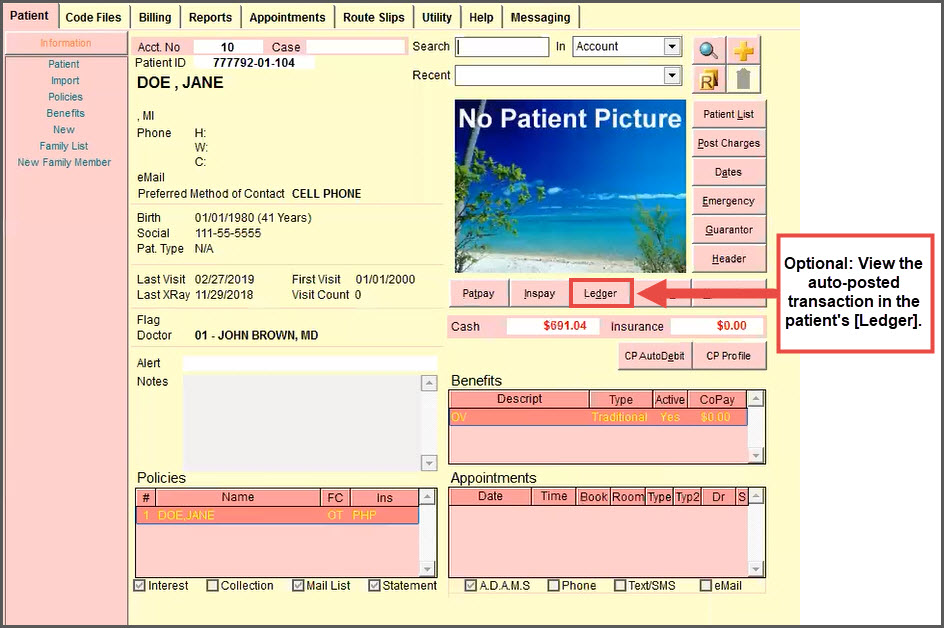Click the Acct. No field
The image size is (944, 628).
click(228, 47)
